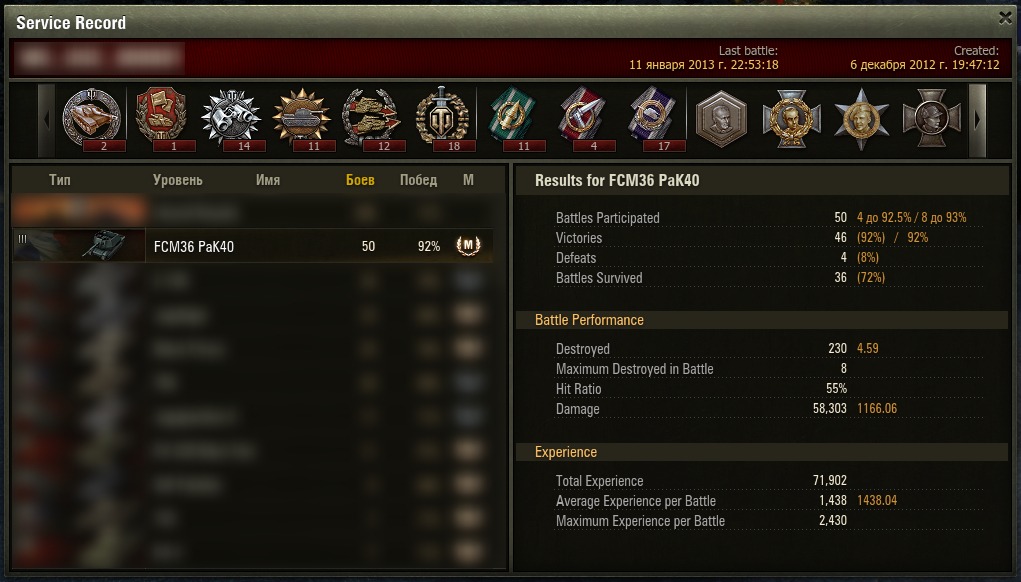Click the tank medal with count 2
Screen dimensions: 1021x582
92,118
